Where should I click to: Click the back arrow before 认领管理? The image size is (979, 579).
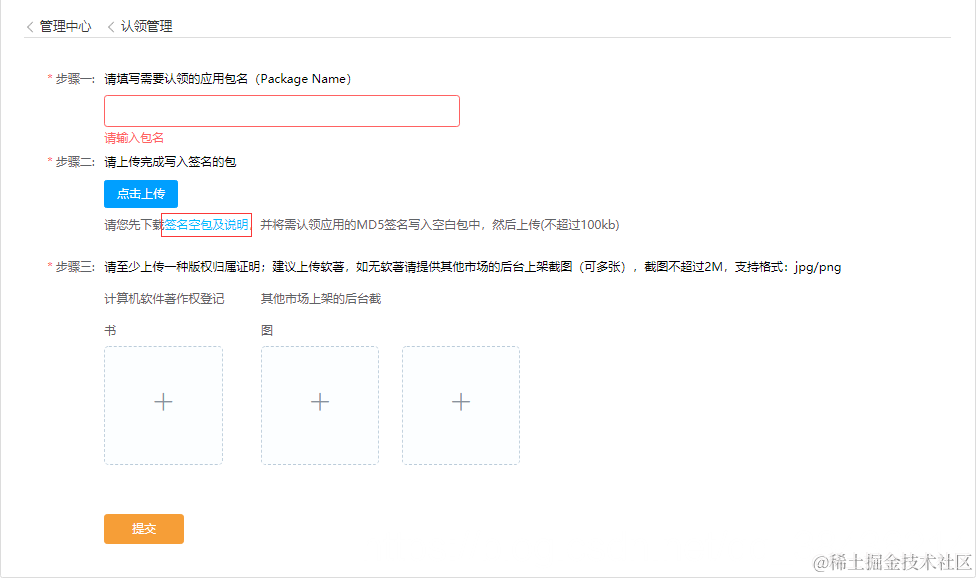[x=108, y=27]
